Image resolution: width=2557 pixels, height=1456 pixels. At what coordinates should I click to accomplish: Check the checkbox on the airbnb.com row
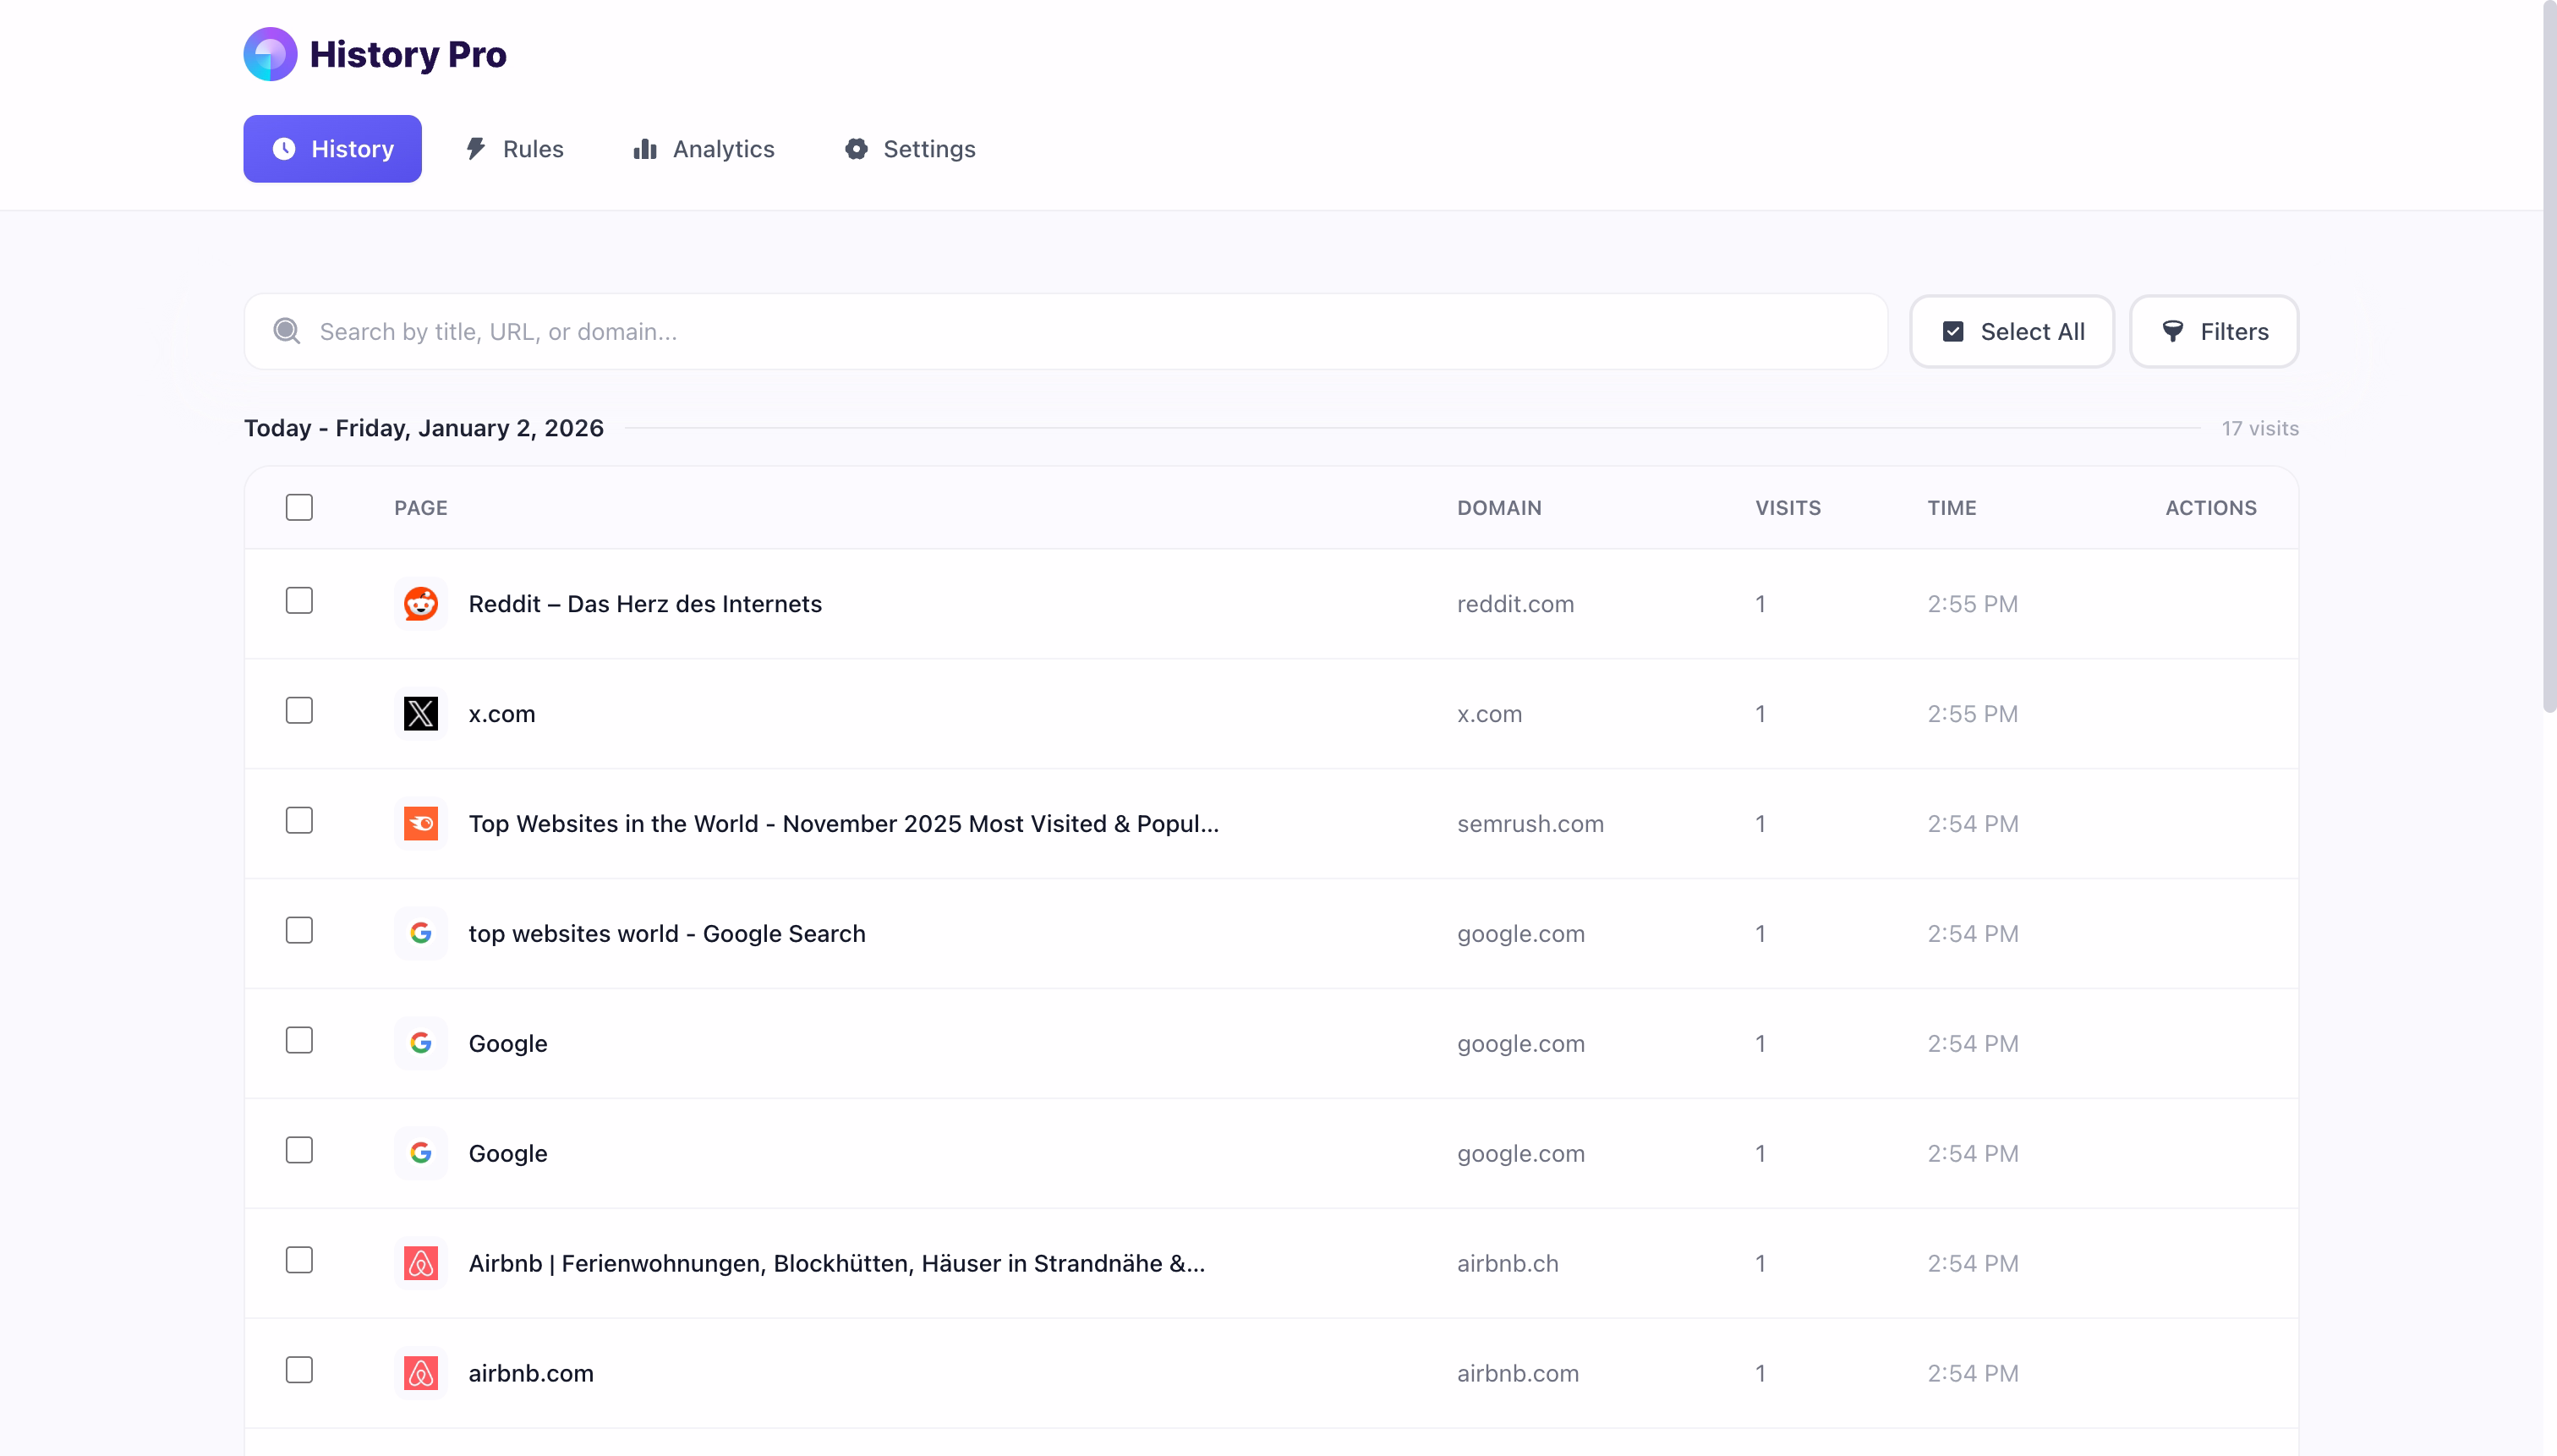[x=298, y=1371]
